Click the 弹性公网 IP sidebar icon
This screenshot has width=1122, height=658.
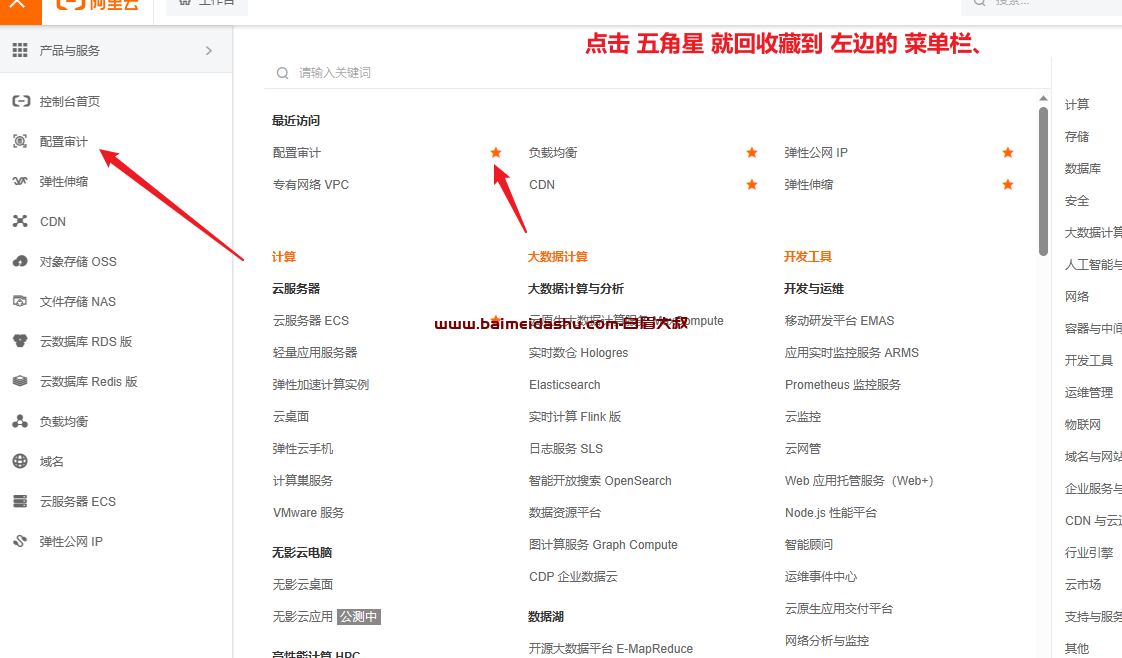[x=20, y=541]
